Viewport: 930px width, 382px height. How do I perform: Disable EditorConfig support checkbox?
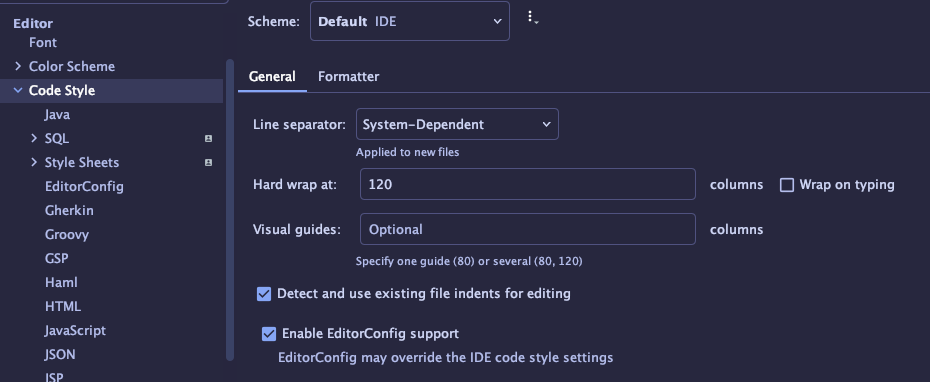pos(269,334)
